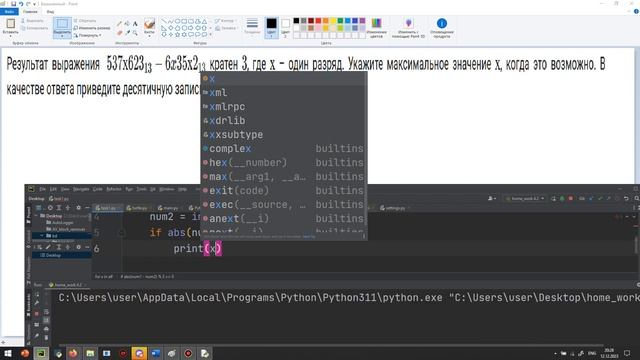Select the Fill bucket tool in Paint
This screenshot has height=360, width=640.
tap(127, 24)
